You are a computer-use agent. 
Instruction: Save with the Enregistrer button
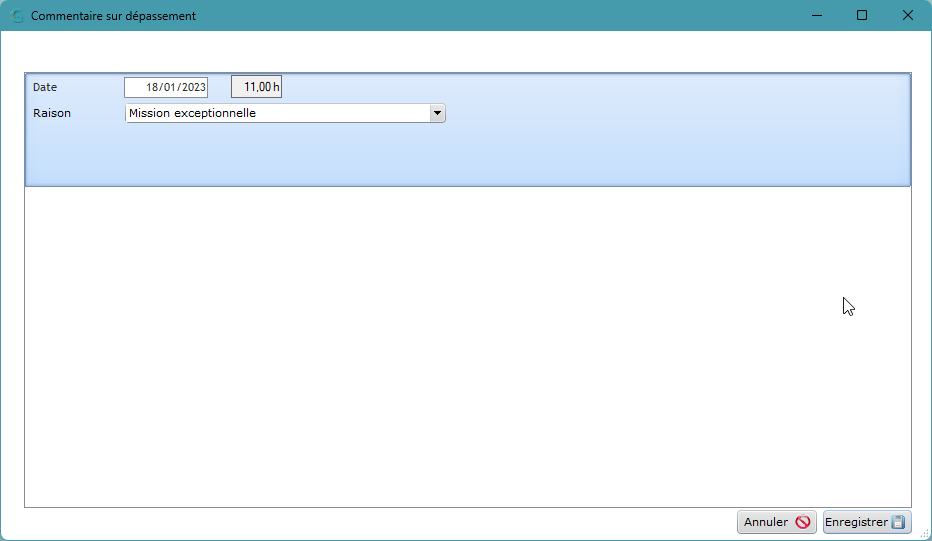point(867,522)
